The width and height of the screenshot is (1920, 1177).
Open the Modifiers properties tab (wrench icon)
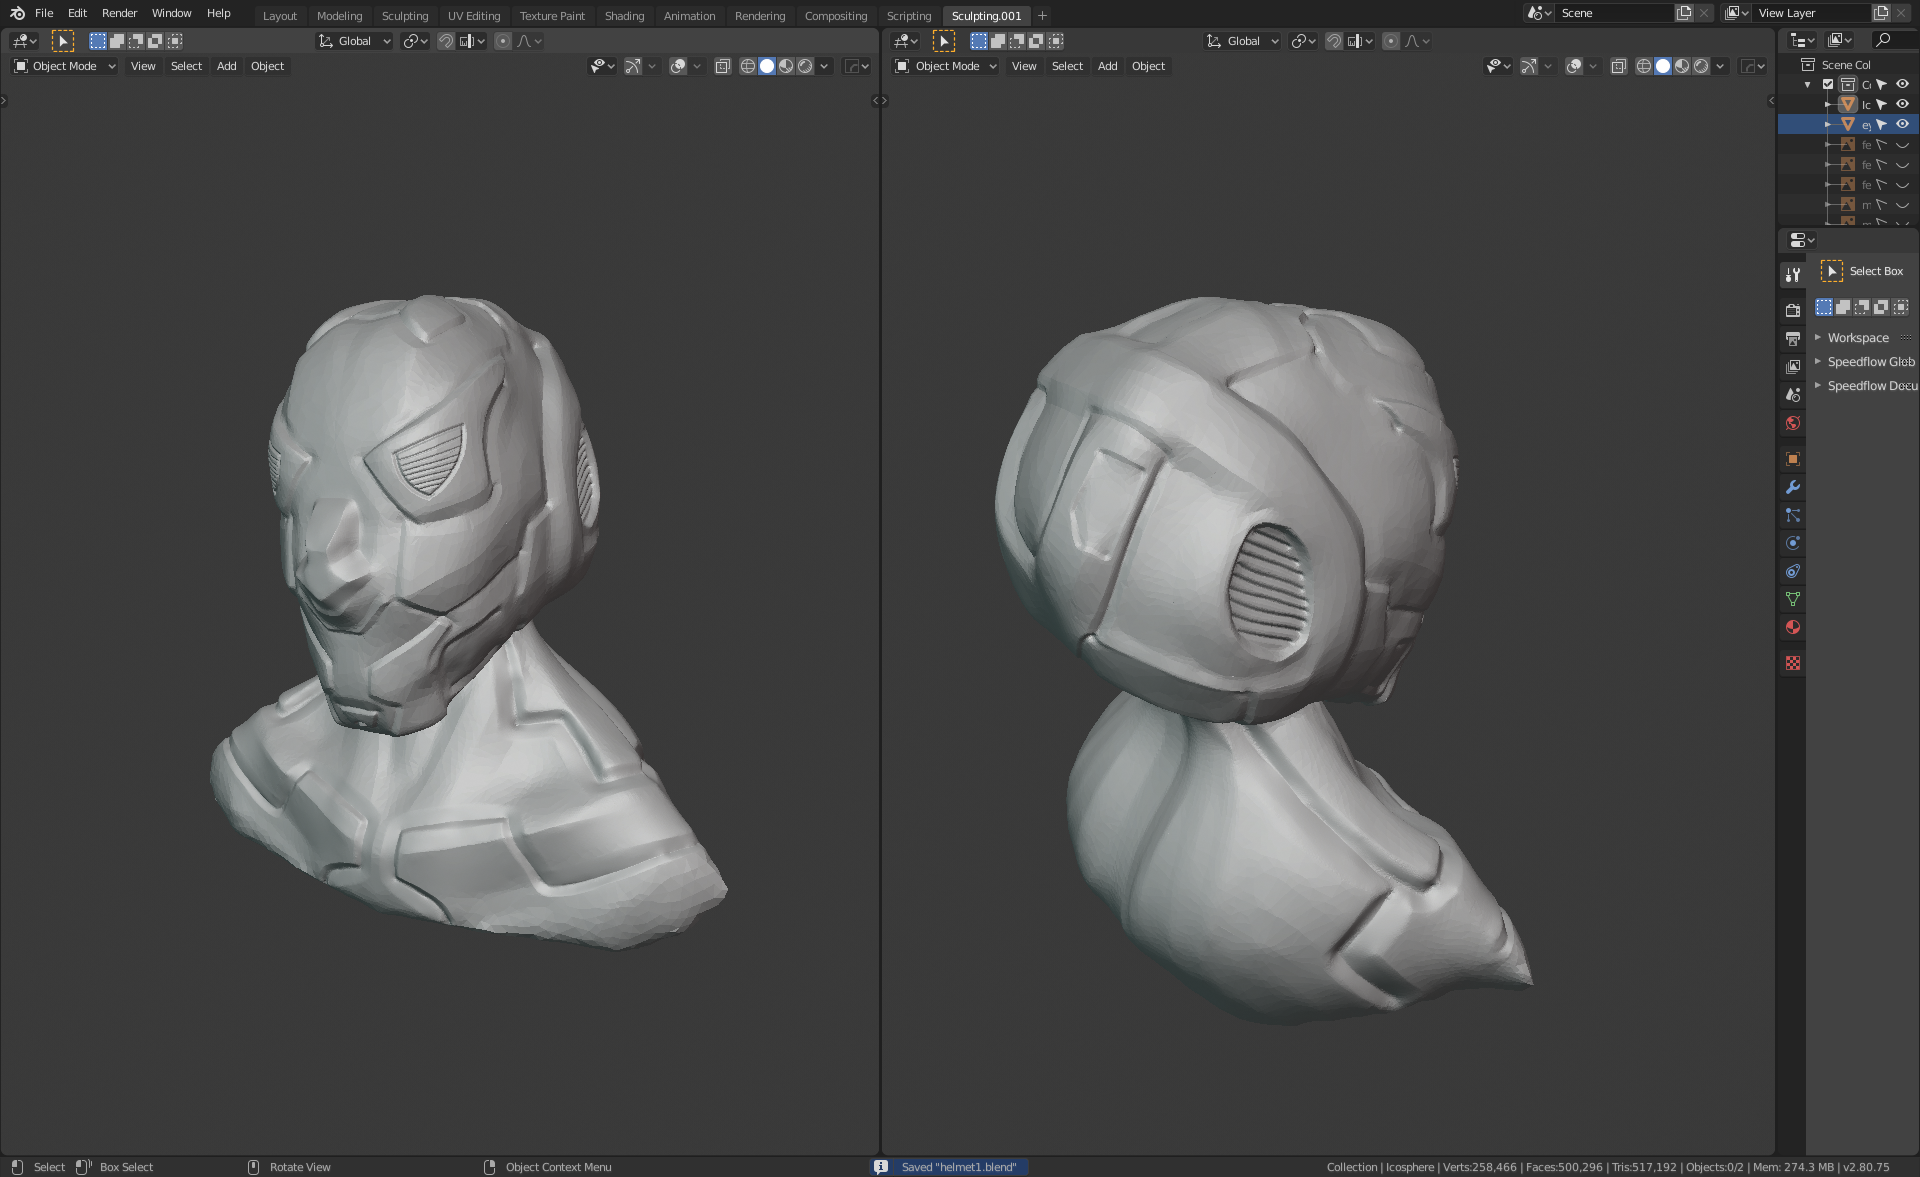[1793, 487]
